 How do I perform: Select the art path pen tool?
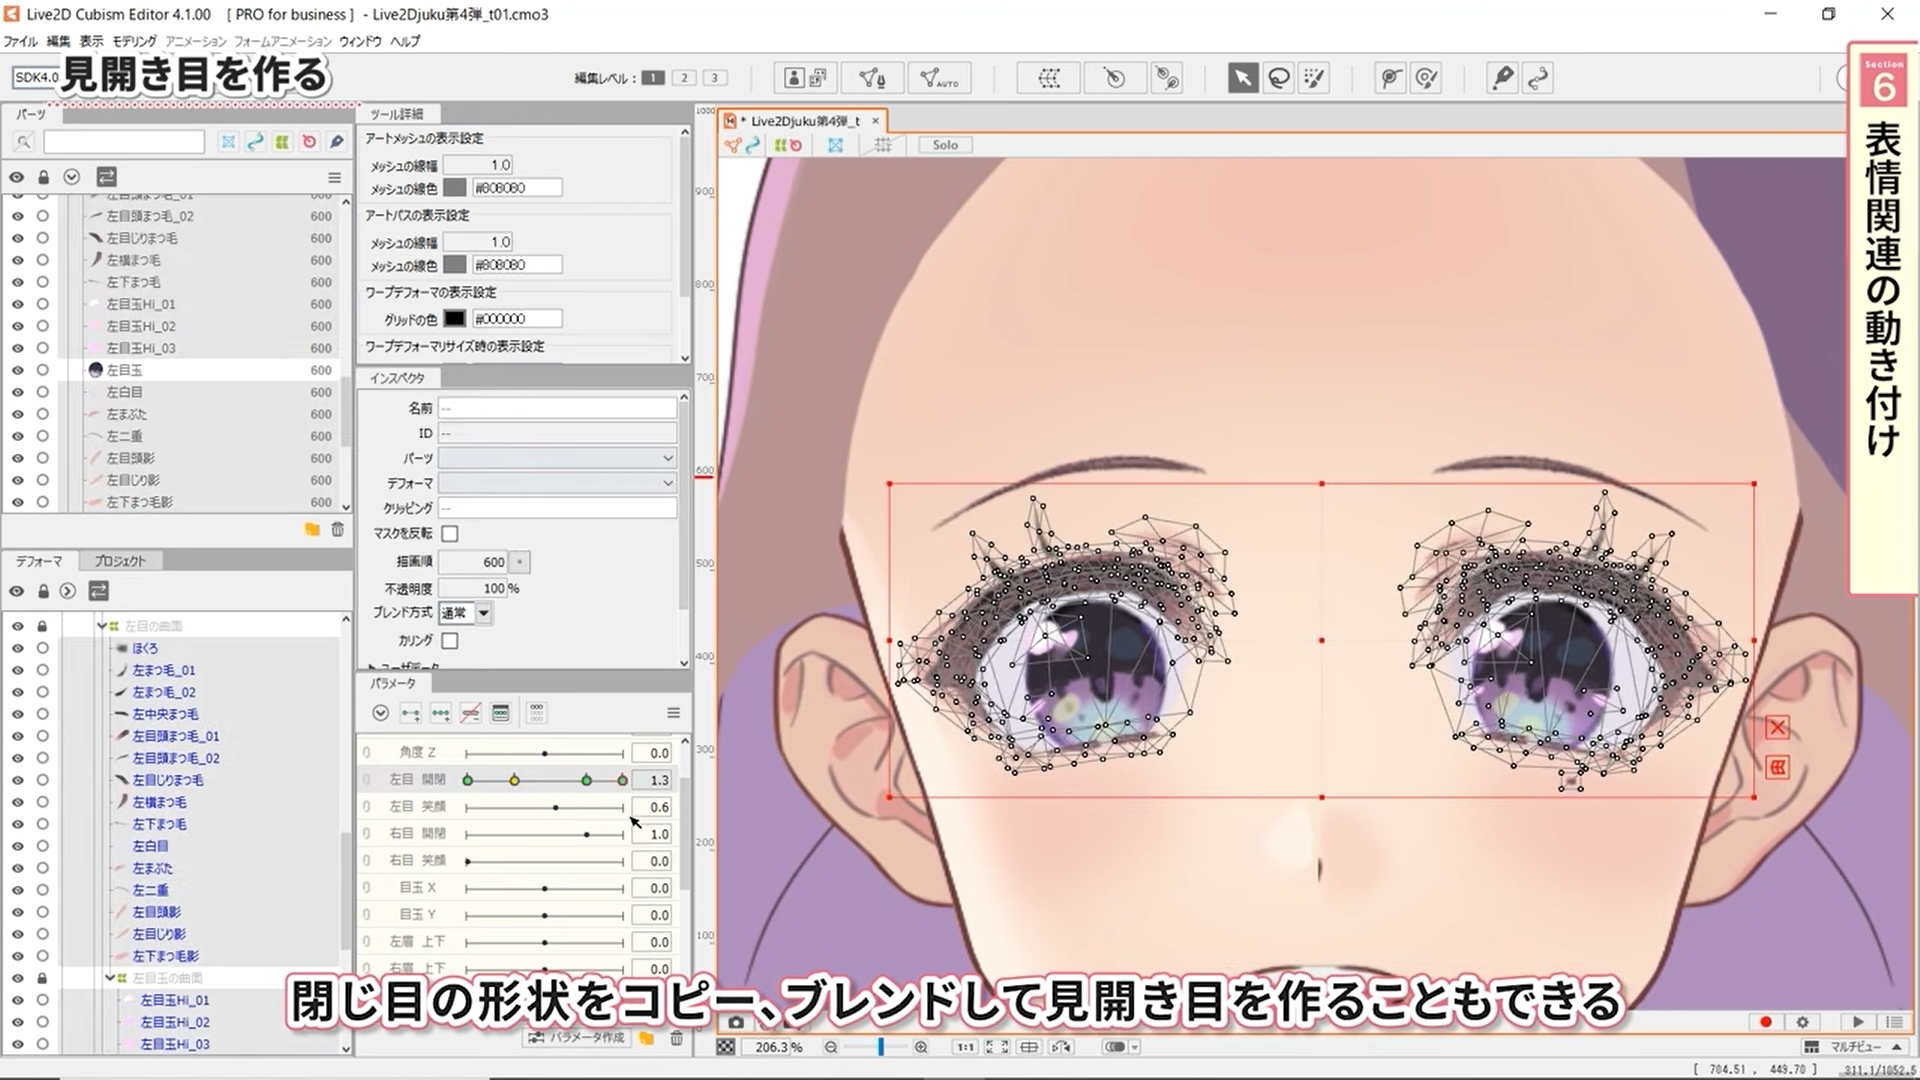pyautogui.click(x=1502, y=78)
